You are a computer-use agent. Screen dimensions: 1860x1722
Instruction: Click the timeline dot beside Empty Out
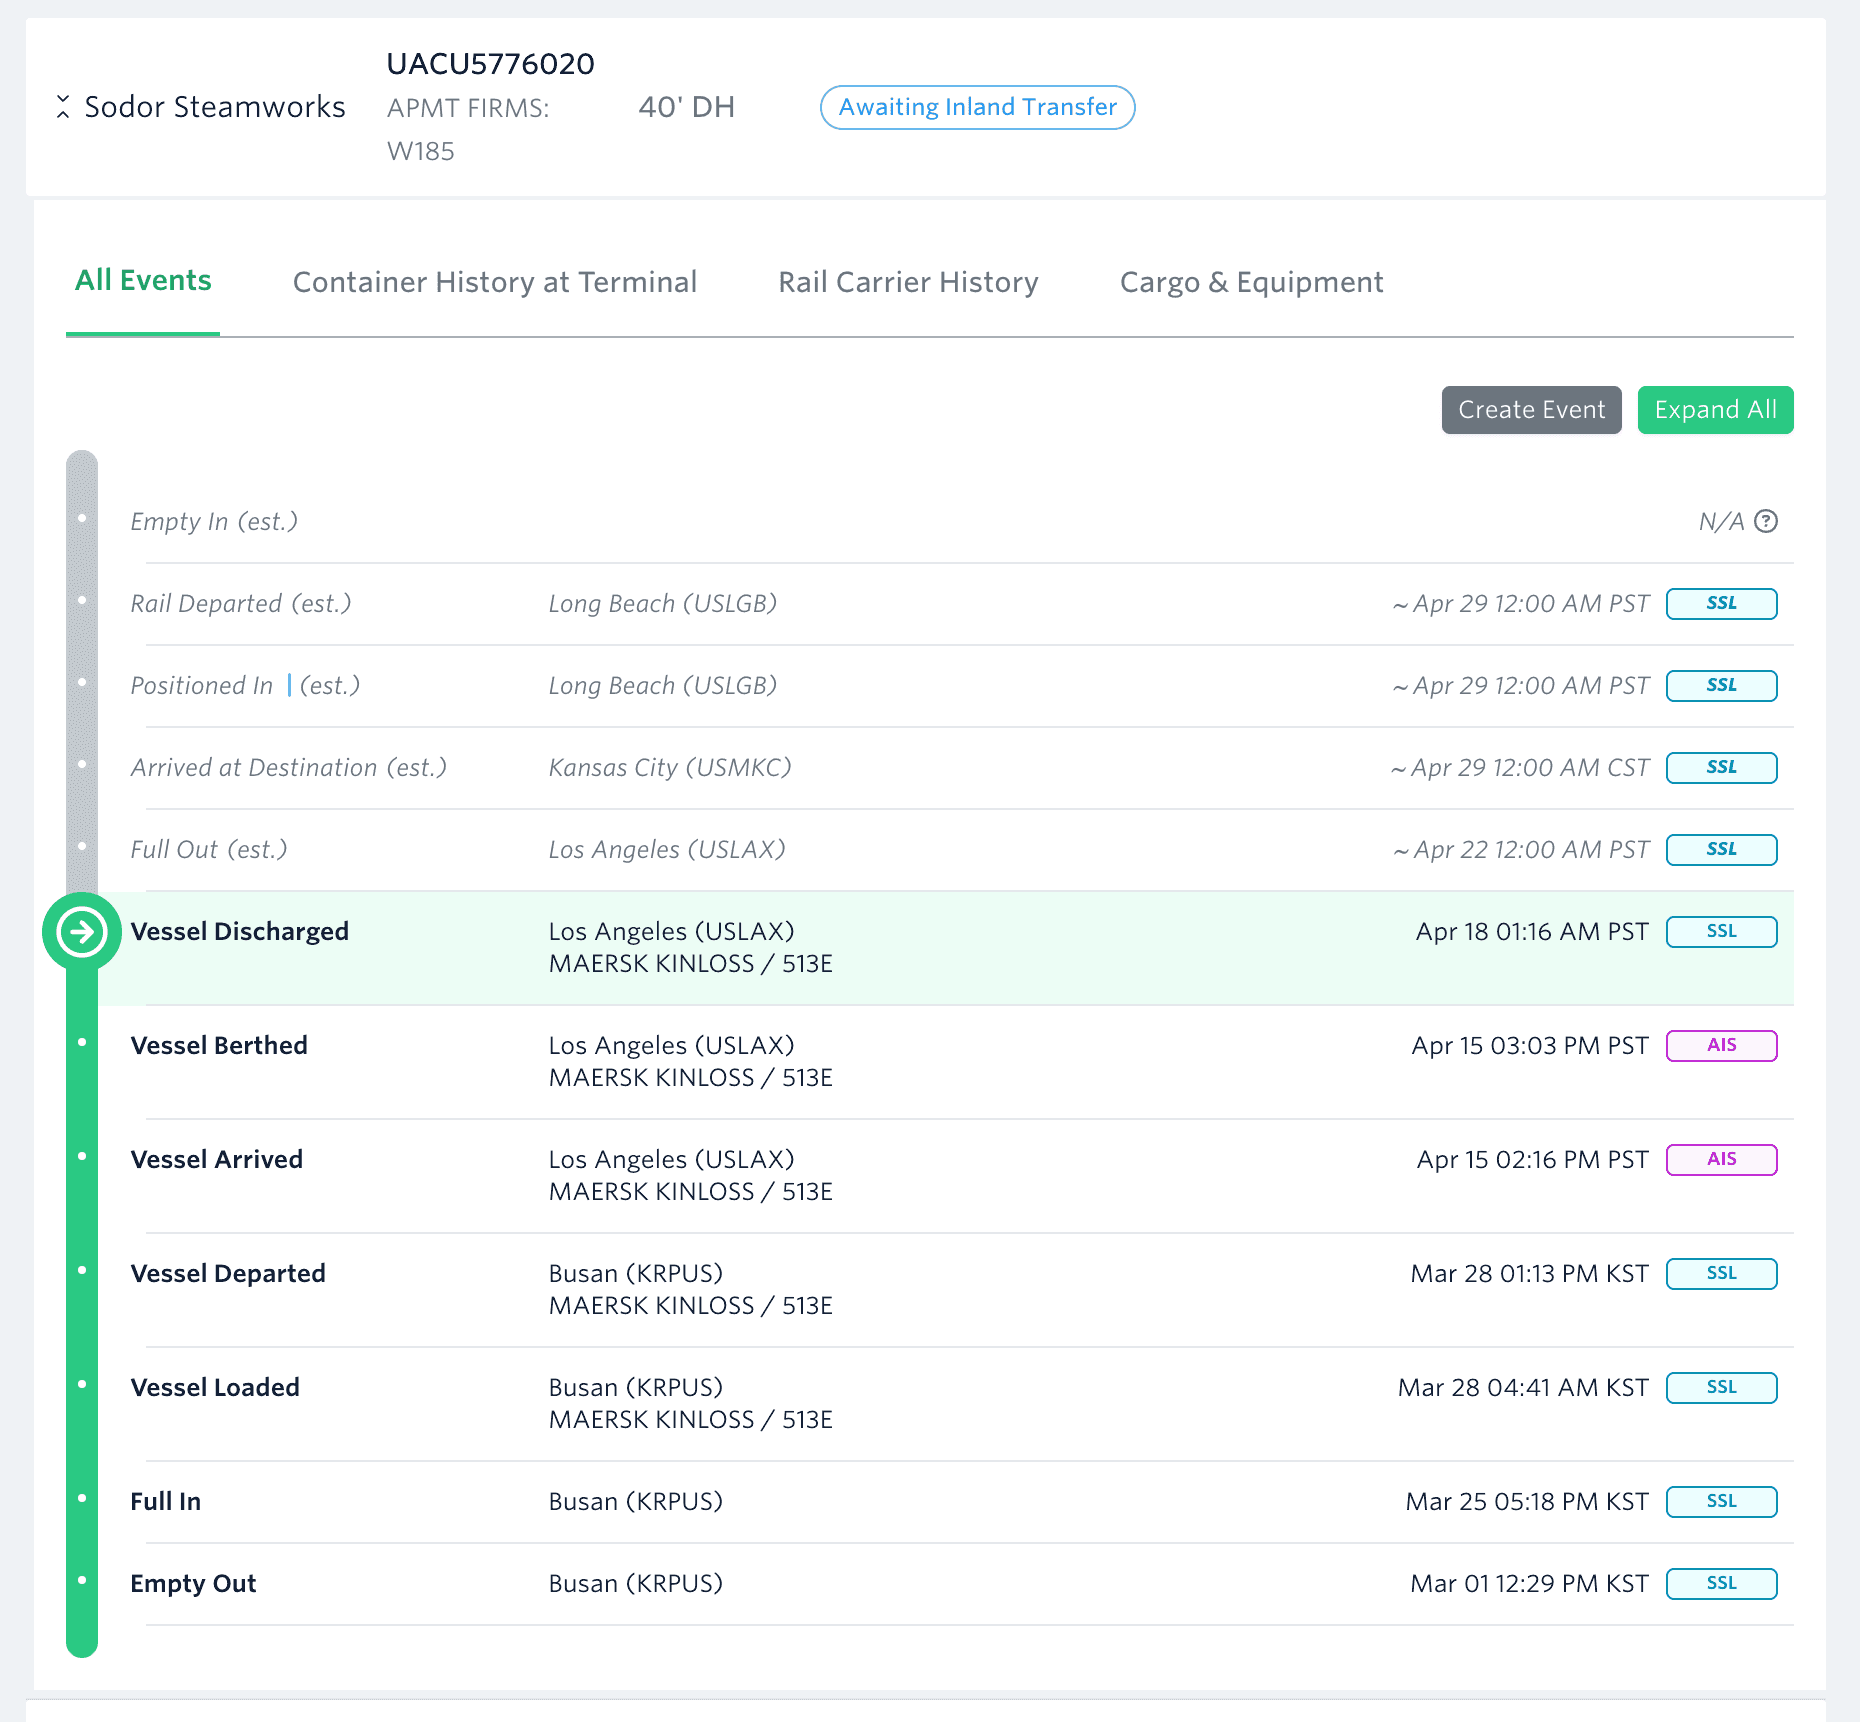click(82, 1580)
